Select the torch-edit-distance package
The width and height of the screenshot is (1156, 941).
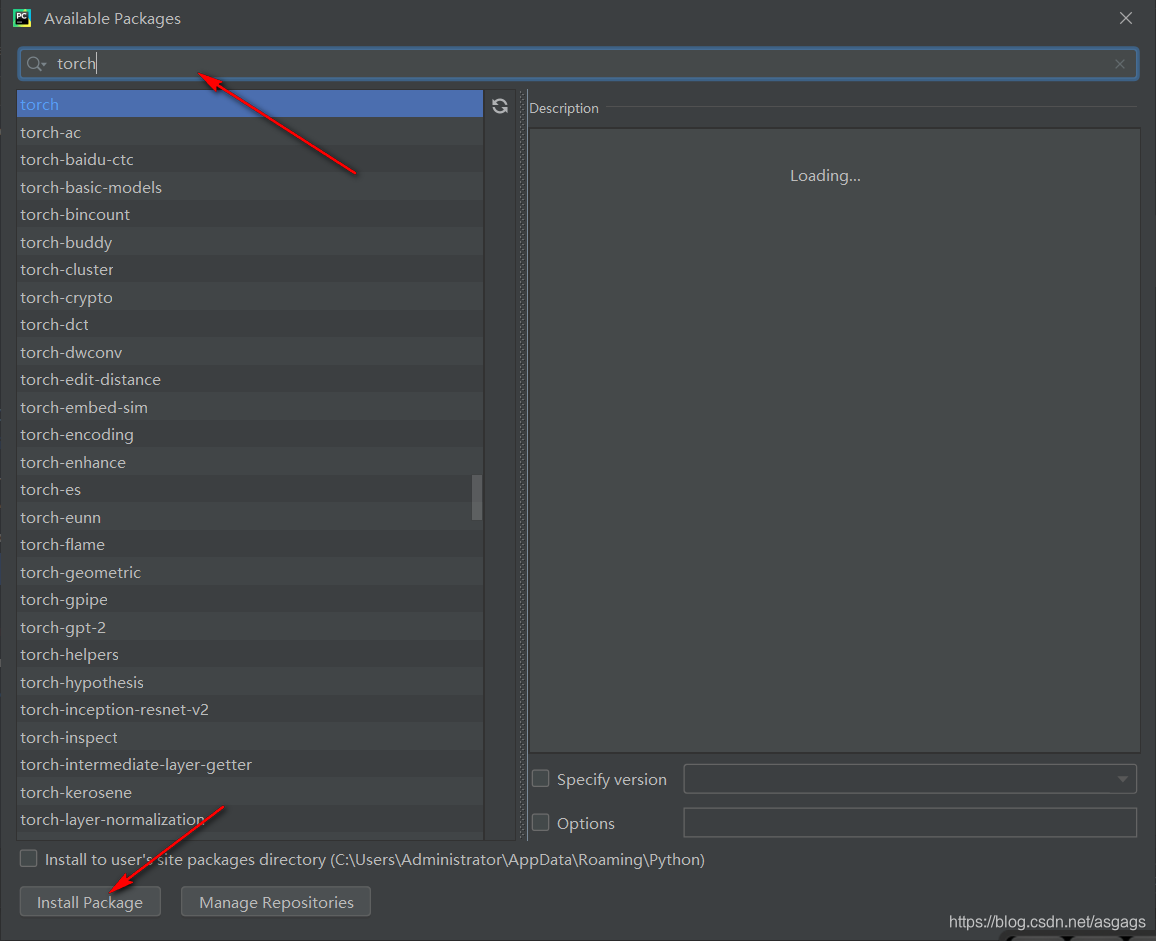pyautogui.click(x=250, y=380)
